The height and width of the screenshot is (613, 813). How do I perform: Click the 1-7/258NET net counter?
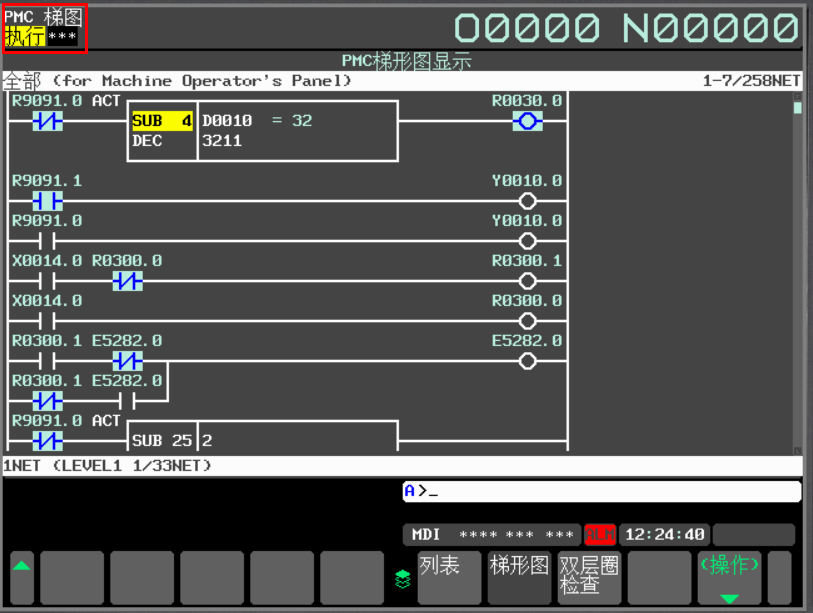[752, 80]
